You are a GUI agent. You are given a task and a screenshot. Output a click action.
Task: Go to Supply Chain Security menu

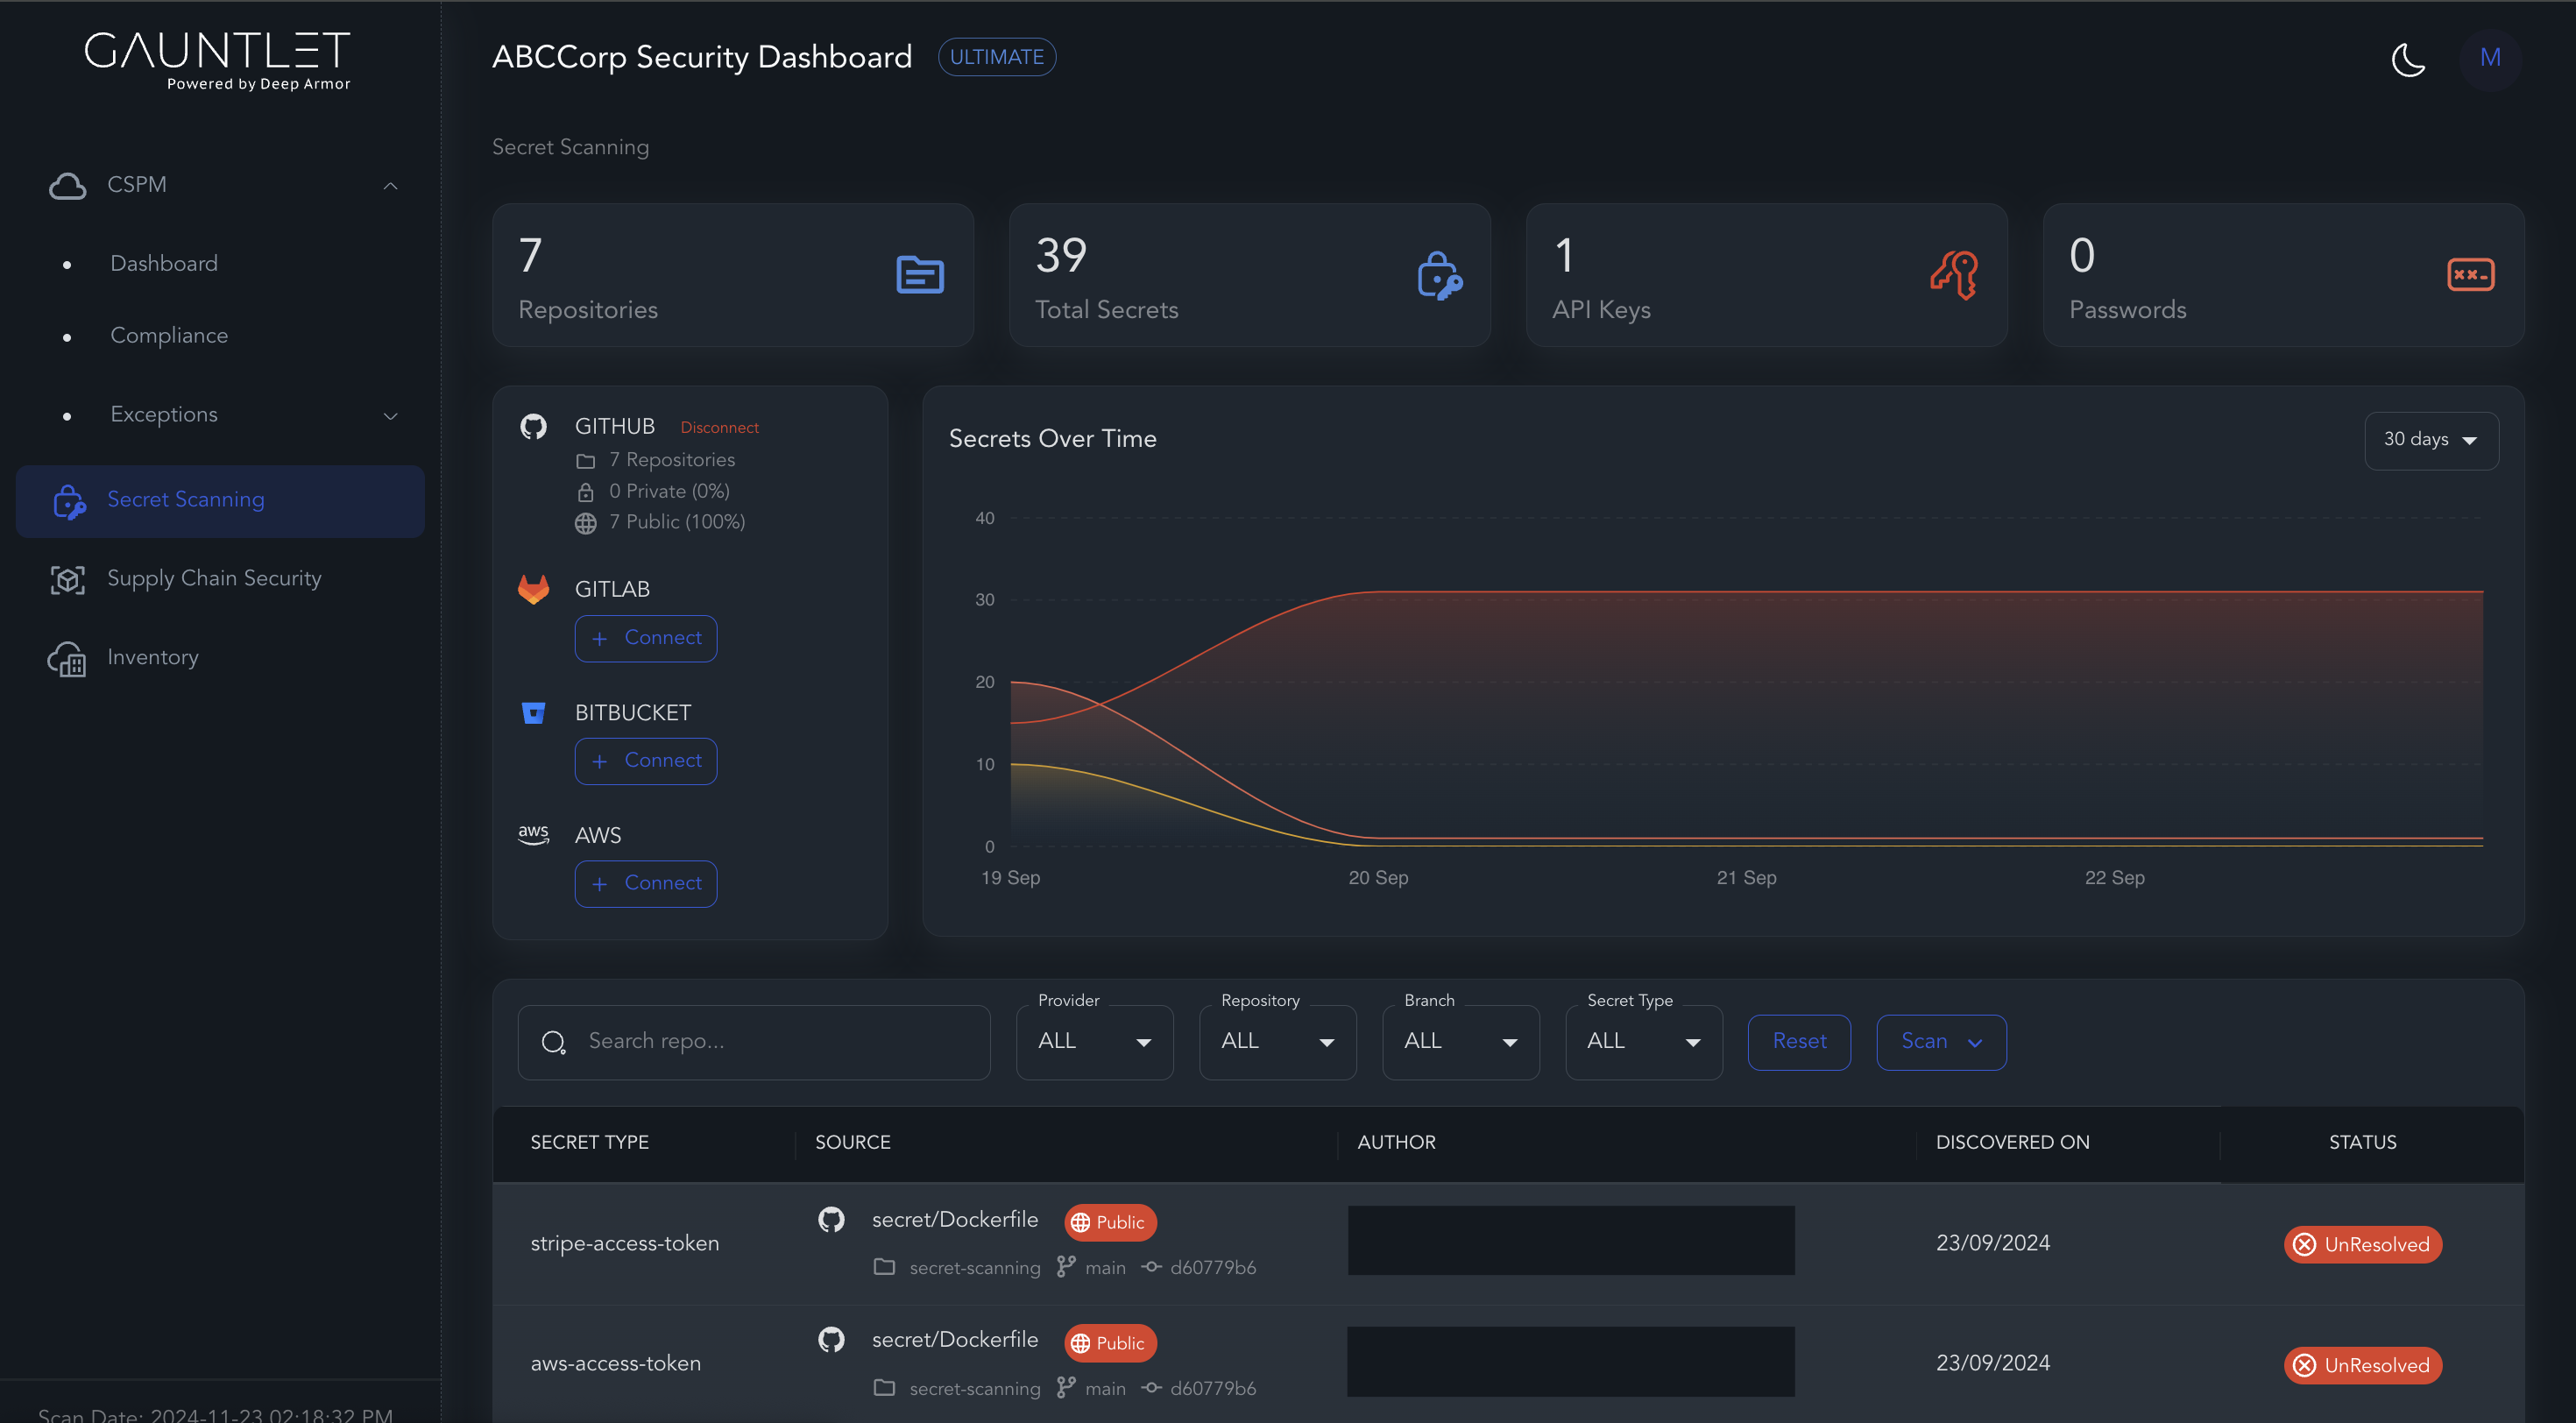click(214, 579)
